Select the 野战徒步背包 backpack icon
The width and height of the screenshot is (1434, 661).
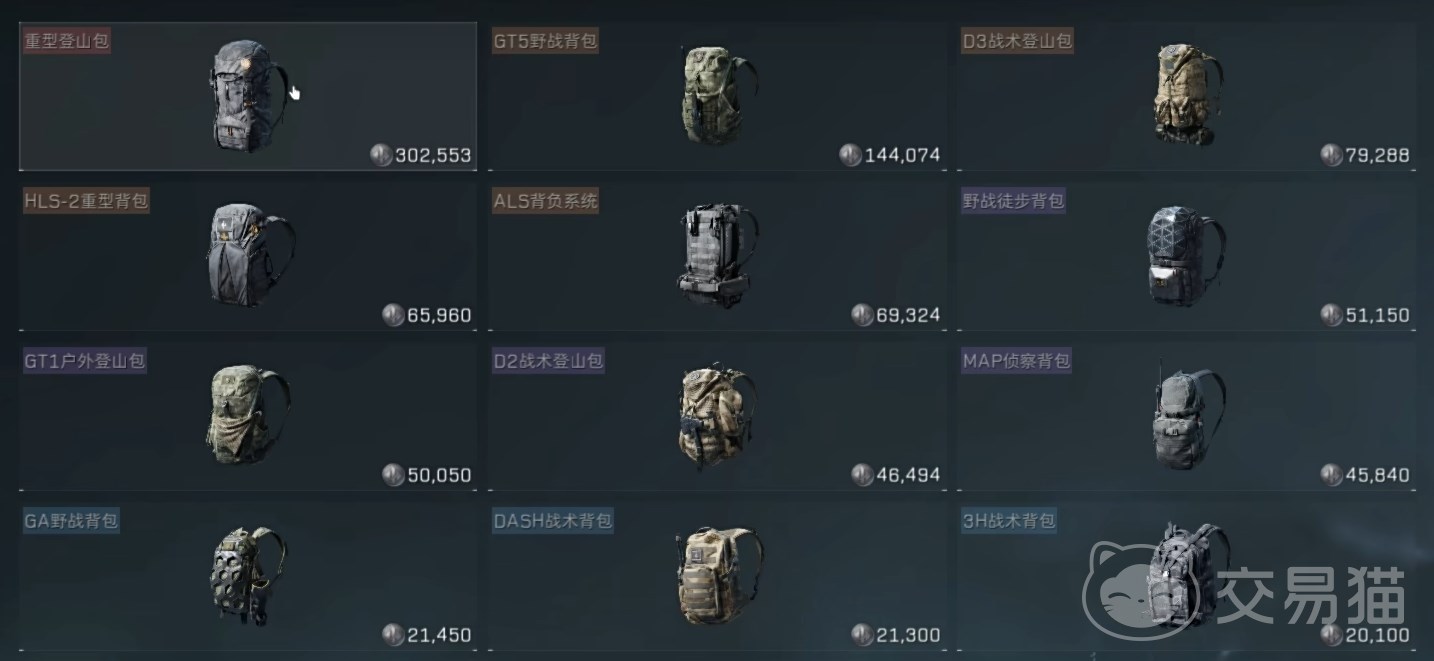pyautogui.click(x=1186, y=256)
